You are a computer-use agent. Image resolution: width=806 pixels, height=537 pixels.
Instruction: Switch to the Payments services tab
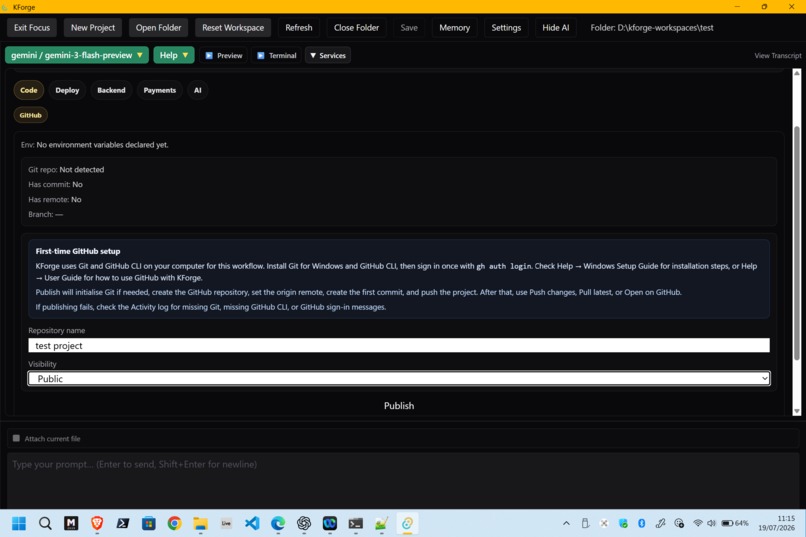click(159, 90)
